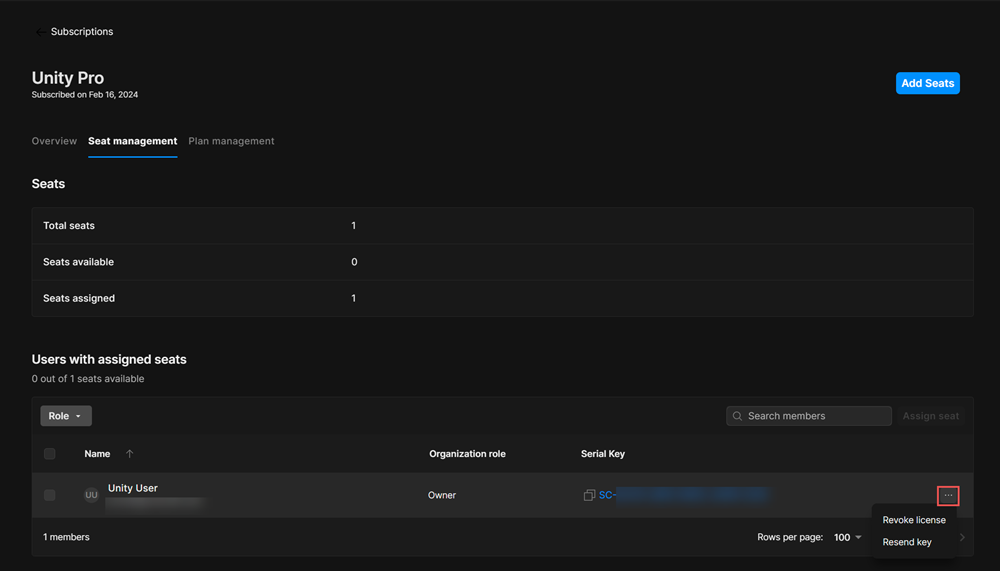This screenshot has height=571, width=1000.
Task: Click the 0 out of 1 seats available text
Action: click(x=88, y=379)
